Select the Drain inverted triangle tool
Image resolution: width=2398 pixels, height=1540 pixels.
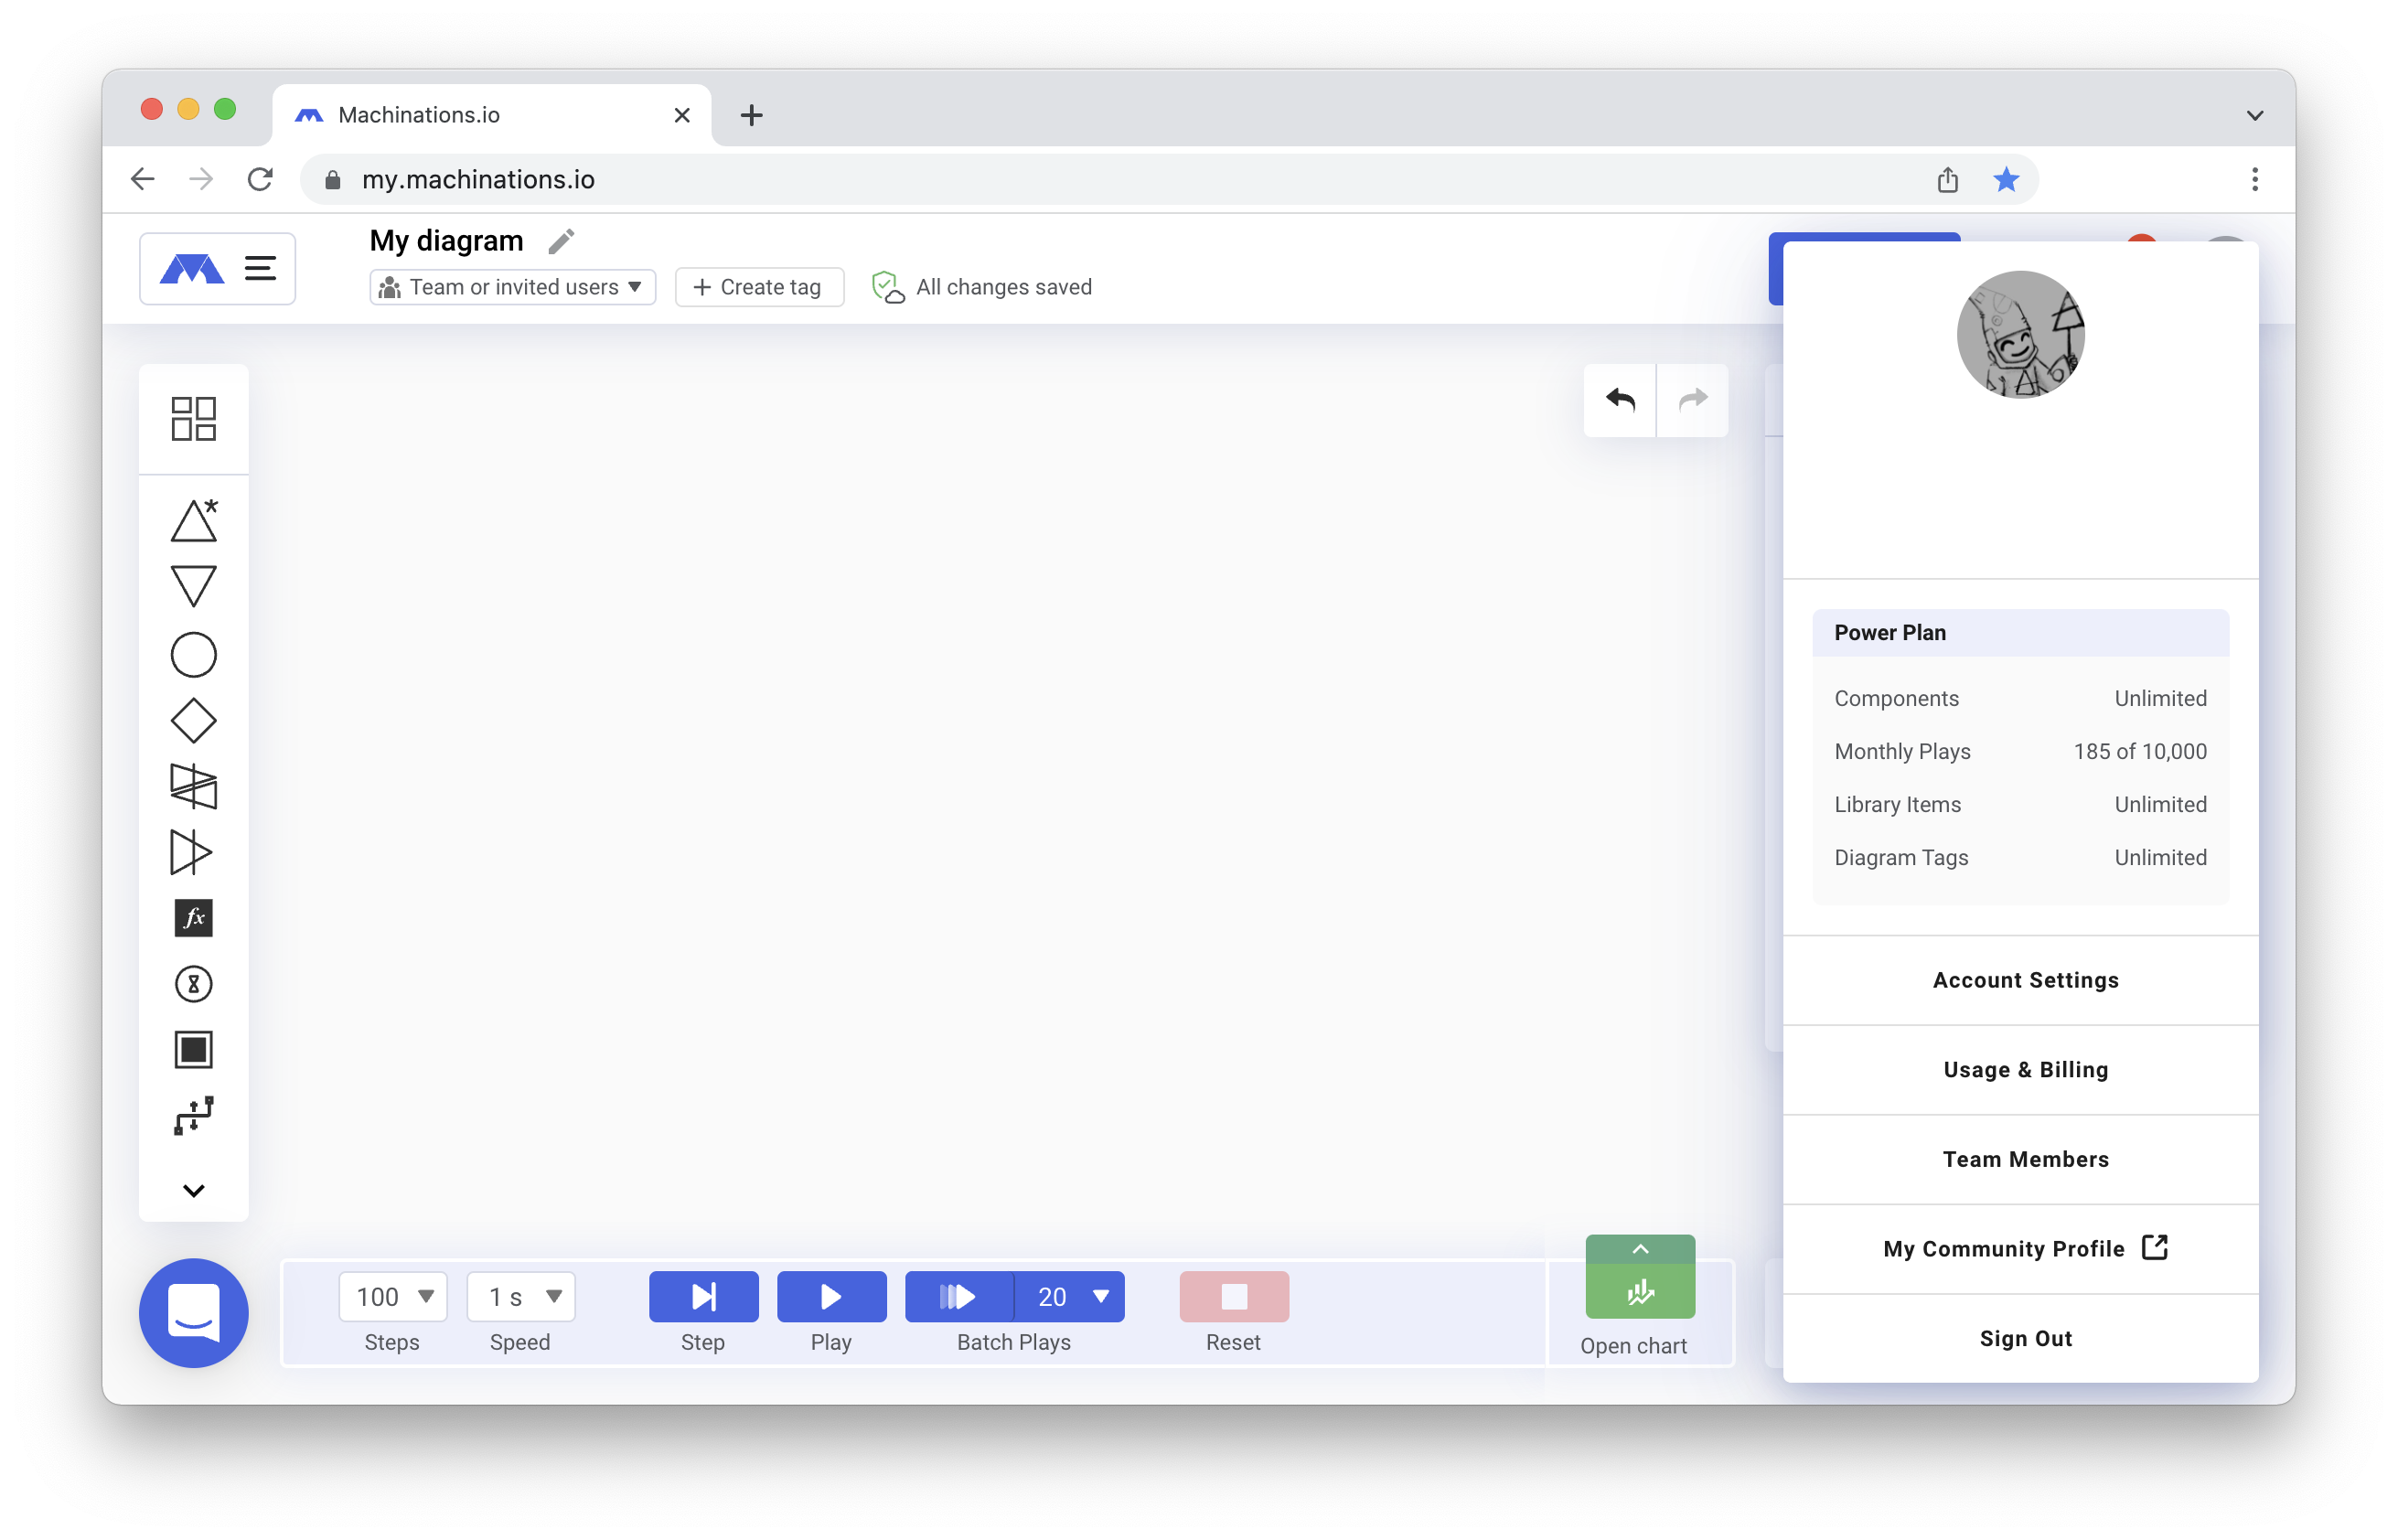point(193,587)
